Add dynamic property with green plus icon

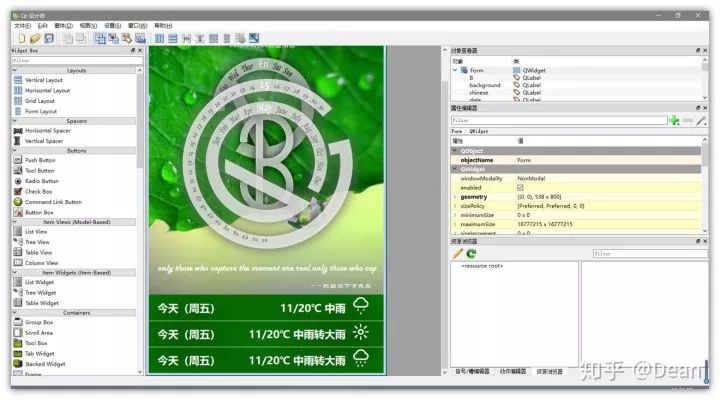[x=674, y=121]
